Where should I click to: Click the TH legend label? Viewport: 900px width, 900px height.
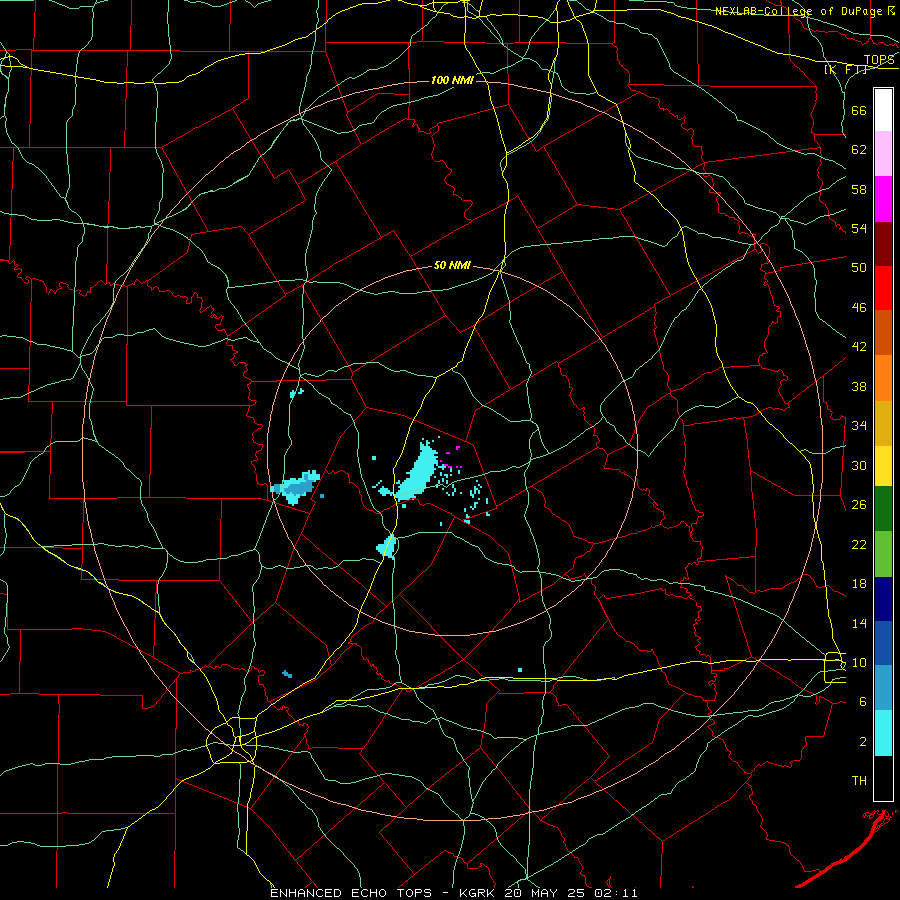(859, 781)
